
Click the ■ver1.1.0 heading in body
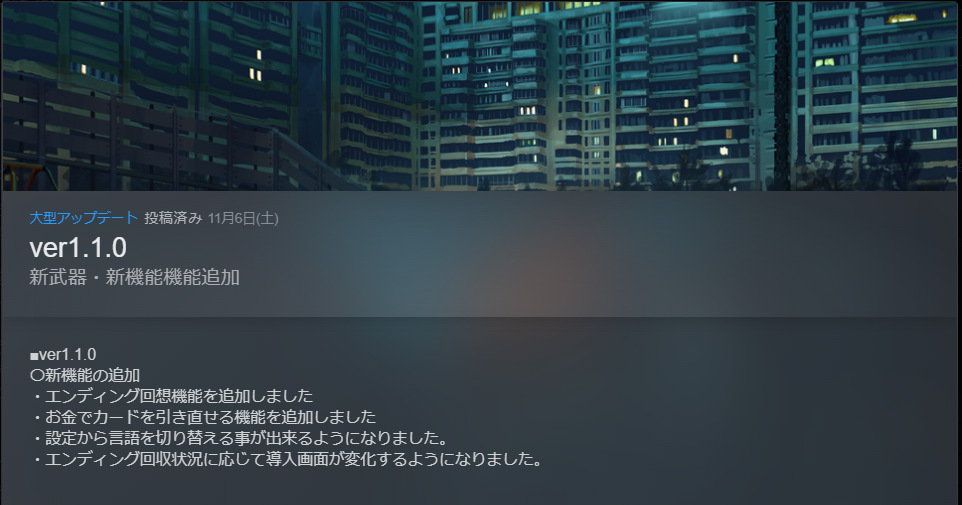tap(63, 355)
